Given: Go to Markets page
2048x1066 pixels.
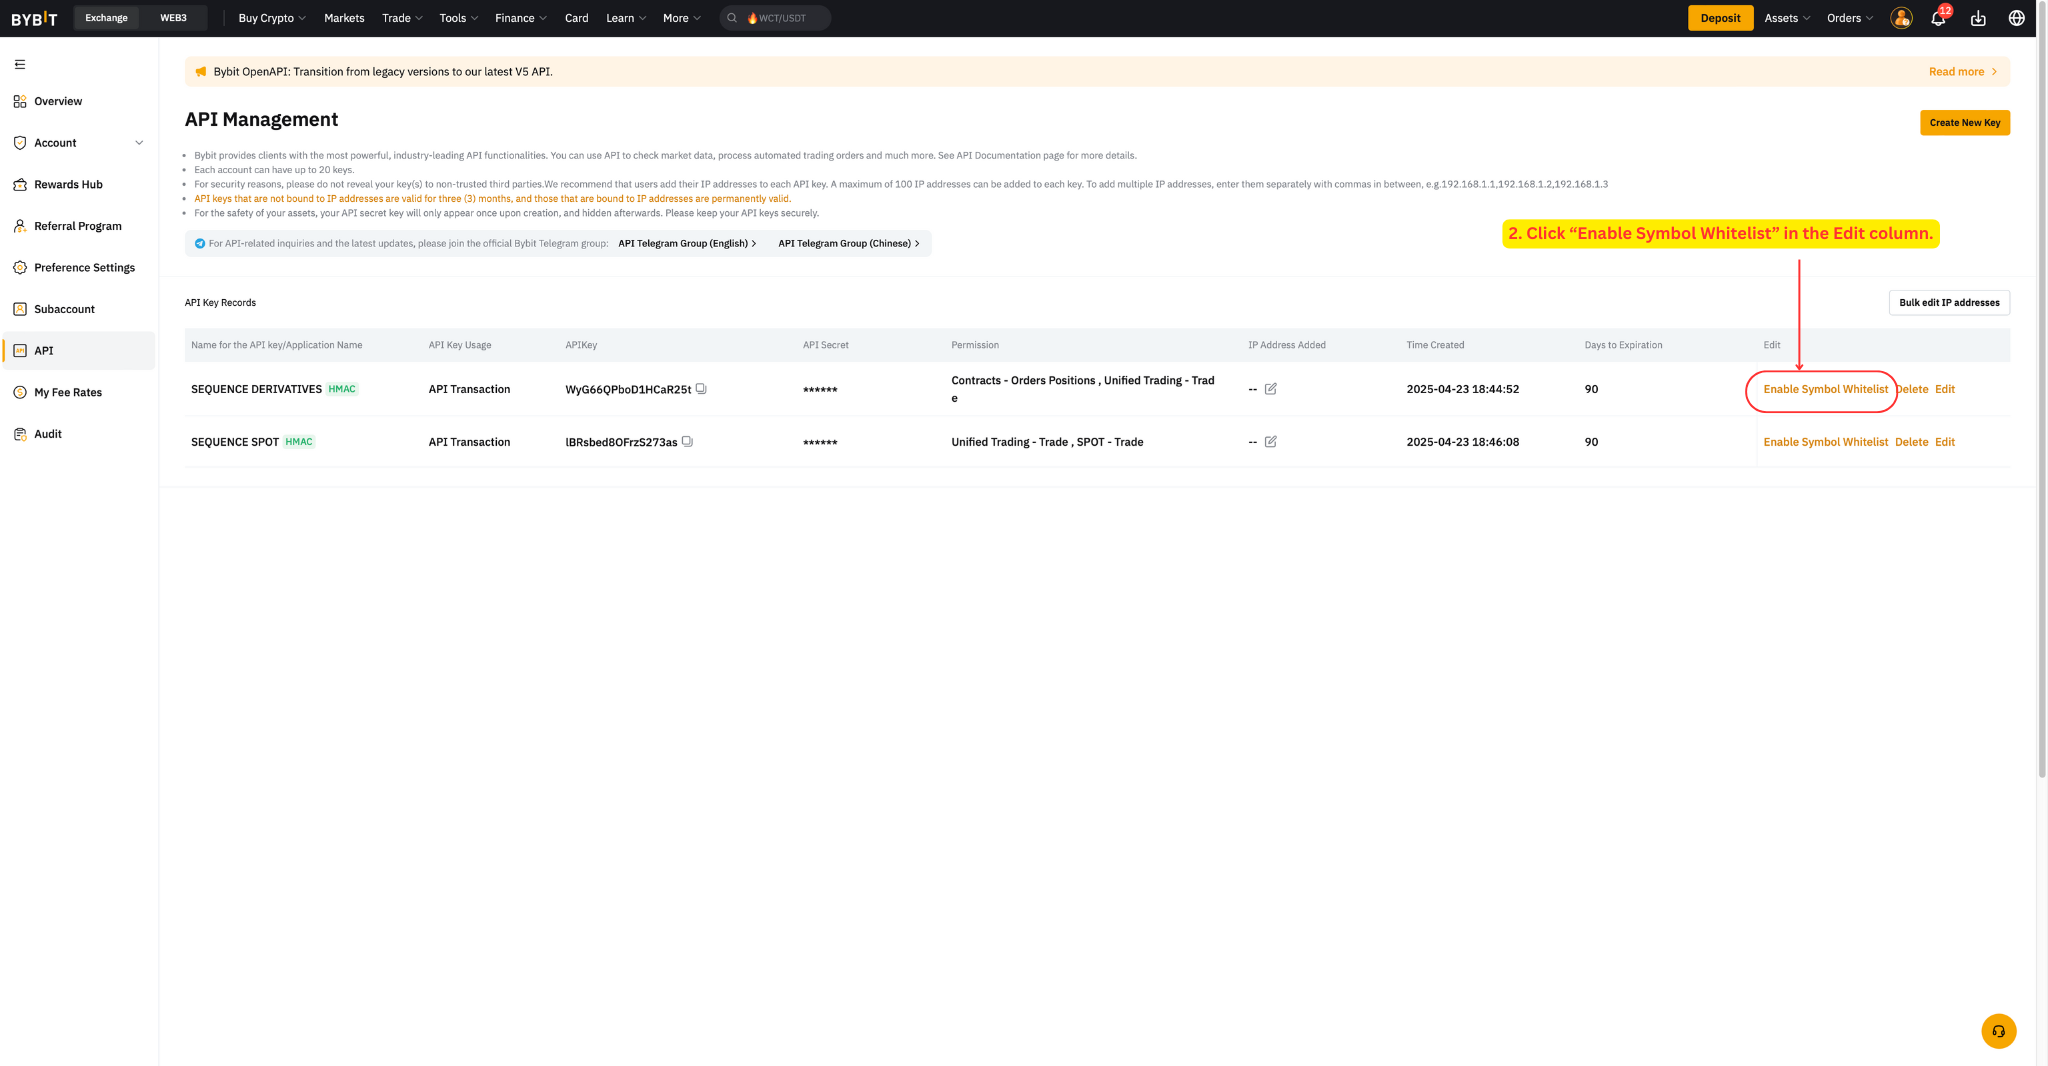Looking at the screenshot, I should (x=344, y=18).
